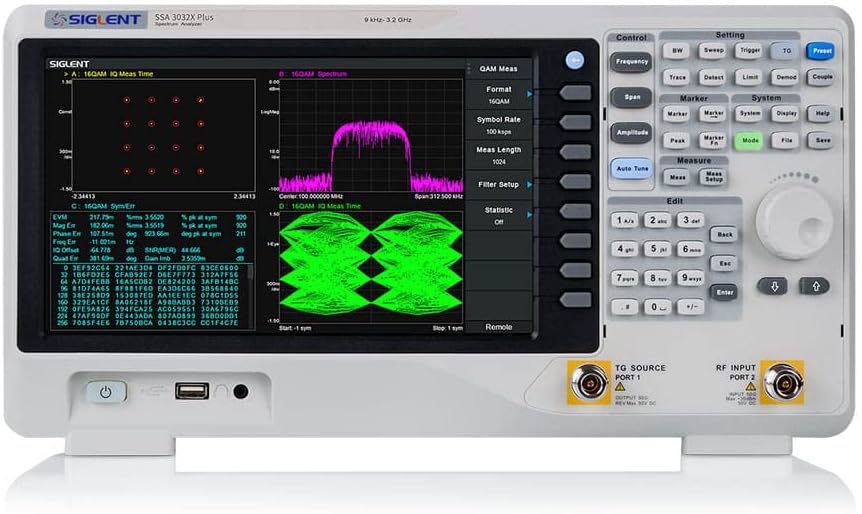Image resolution: width=862 pixels, height=514 pixels.
Task: Click the Amplitude control key
Action: click(x=632, y=133)
